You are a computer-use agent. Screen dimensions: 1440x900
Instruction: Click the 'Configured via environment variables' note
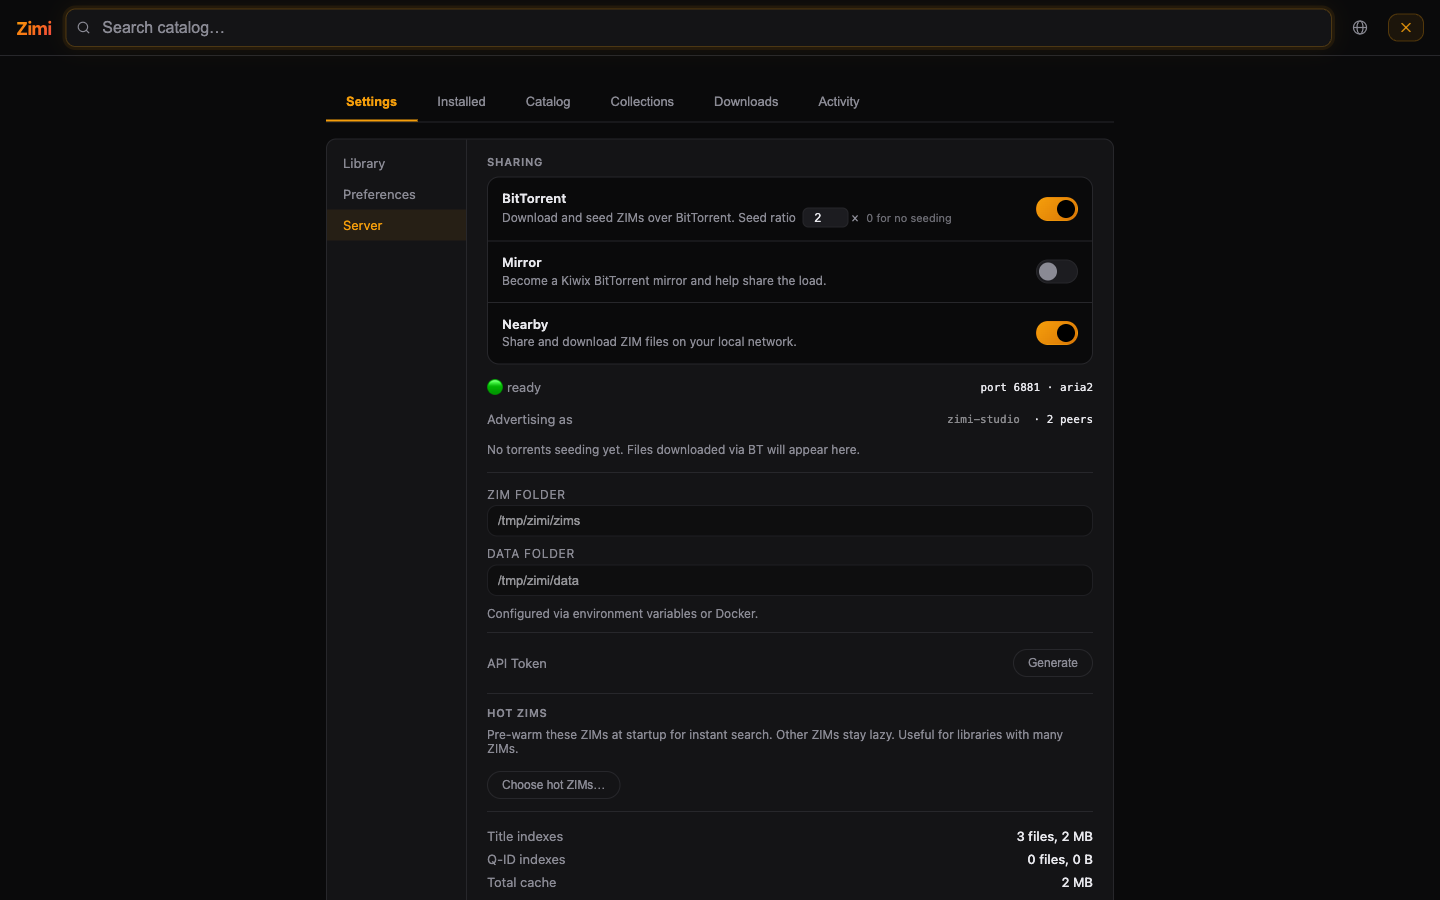point(622,614)
